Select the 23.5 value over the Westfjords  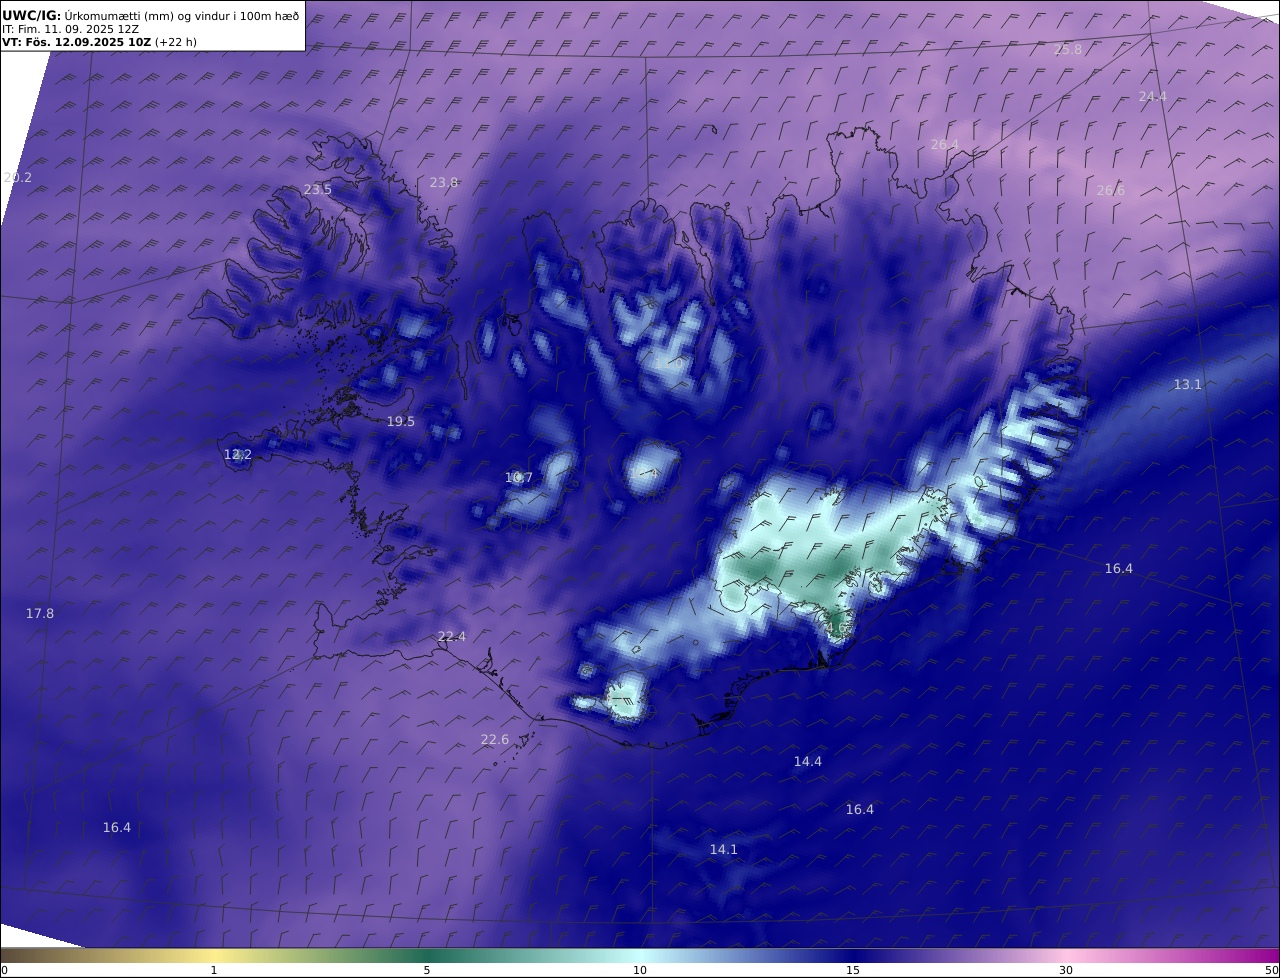(x=318, y=190)
